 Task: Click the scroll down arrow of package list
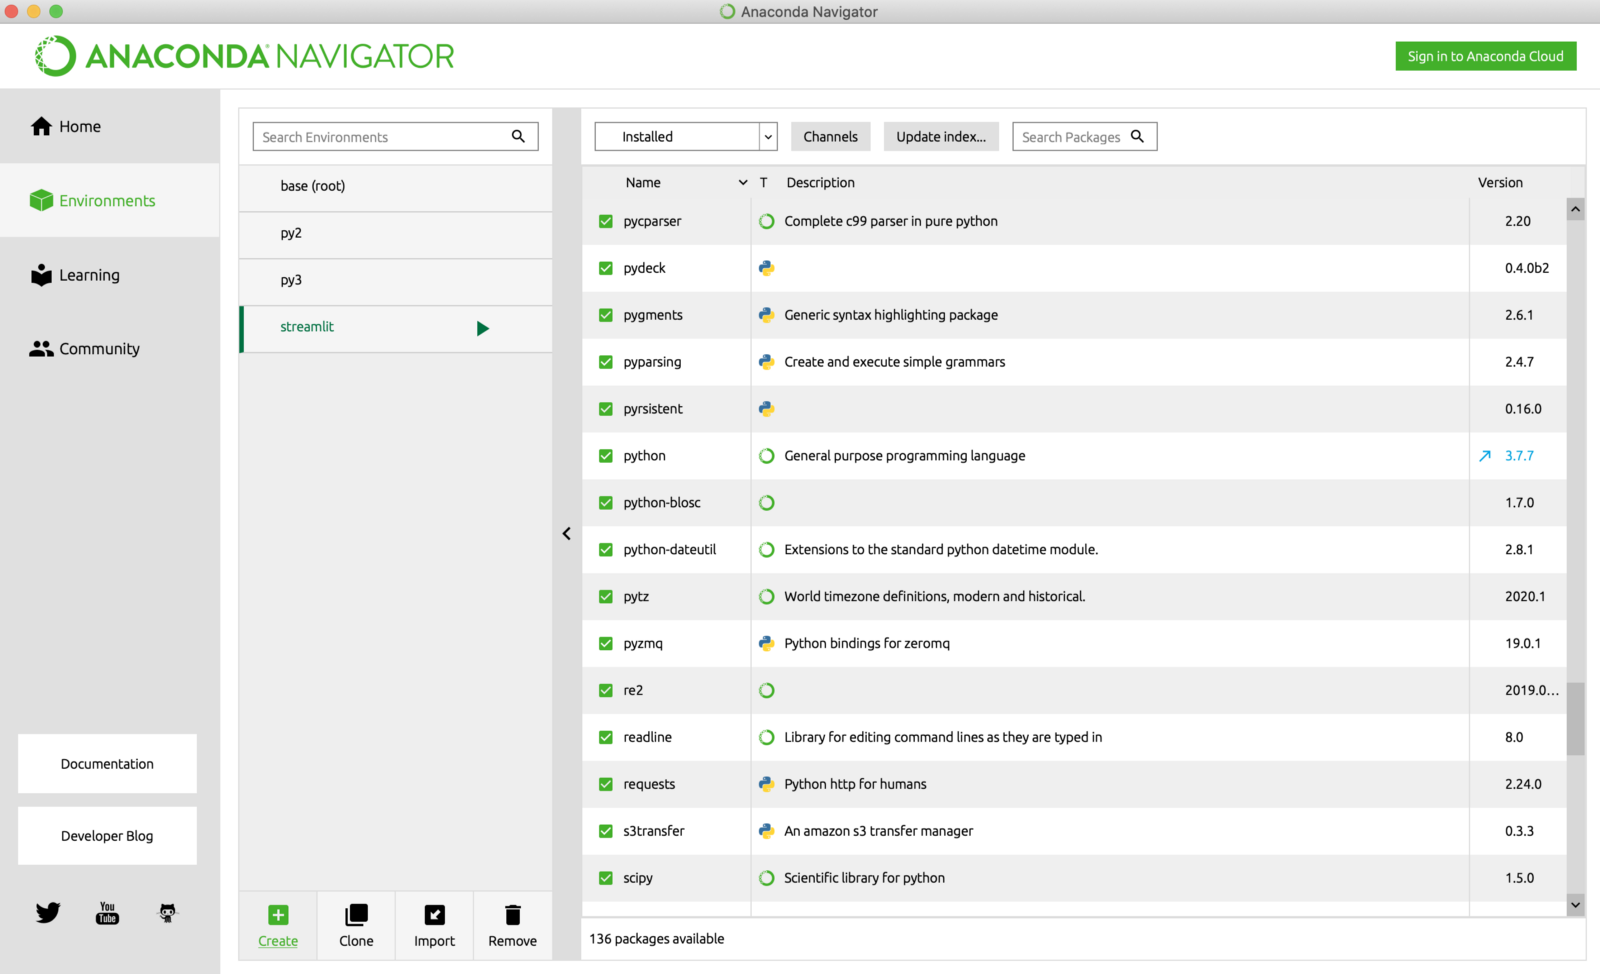[1575, 905]
